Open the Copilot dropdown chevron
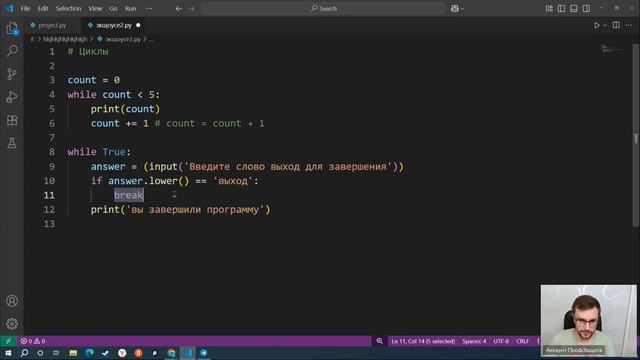This screenshot has width=640, height=360. (462, 9)
